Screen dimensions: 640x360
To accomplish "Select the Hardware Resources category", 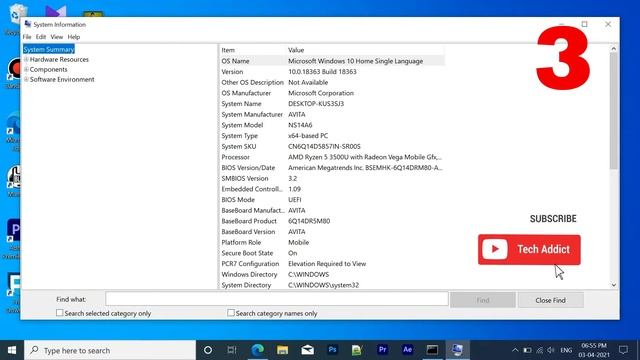I will [59, 59].
